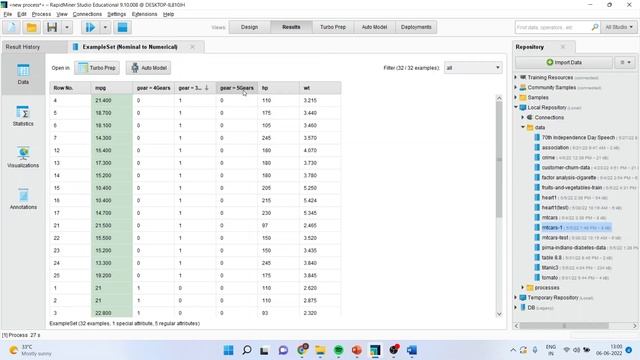This screenshot has width=640, height=360.
Task: Open the Extensions menu
Action: point(144,14)
